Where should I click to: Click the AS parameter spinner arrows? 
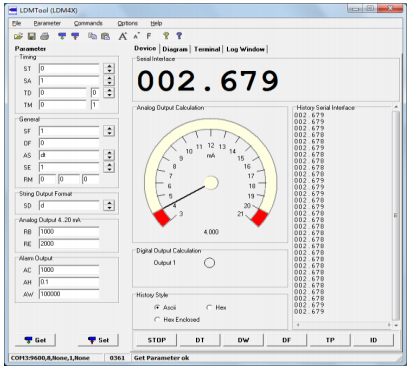(x=109, y=155)
